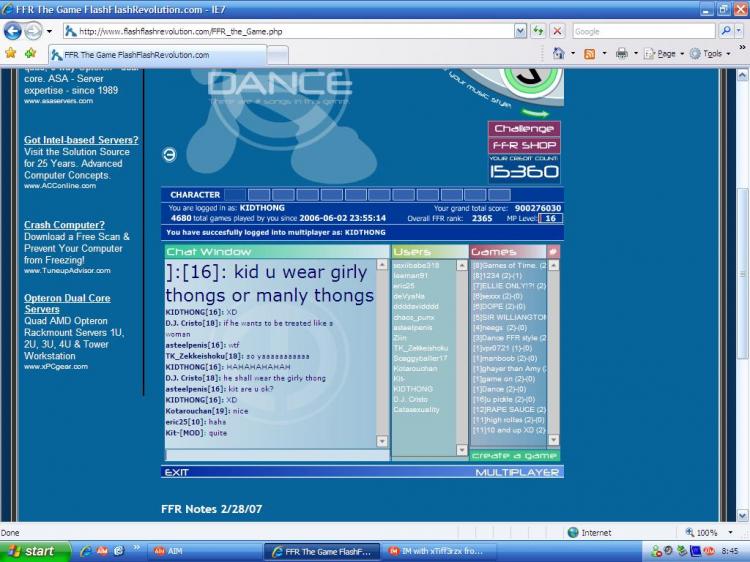Click the round arrow icon beside the mascot
This screenshot has height=562, width=750.
click(169, 154)
